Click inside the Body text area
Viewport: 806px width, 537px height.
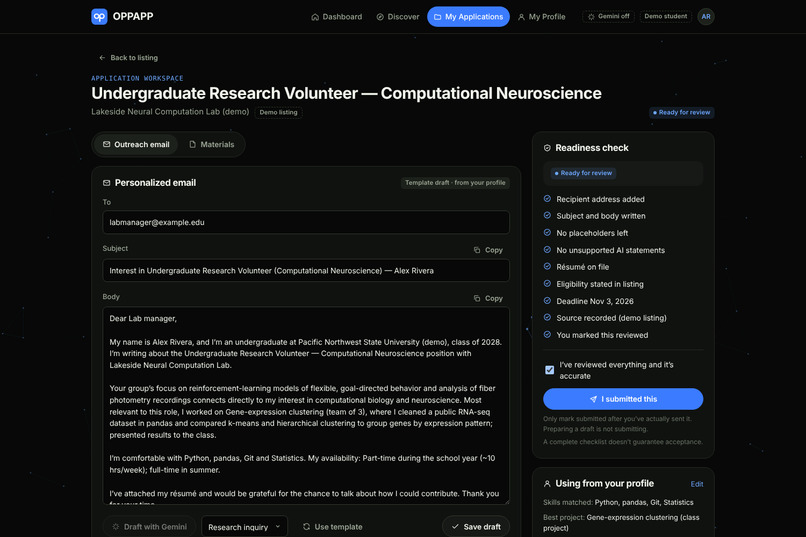pyautogui.click(x=306, y=405)
